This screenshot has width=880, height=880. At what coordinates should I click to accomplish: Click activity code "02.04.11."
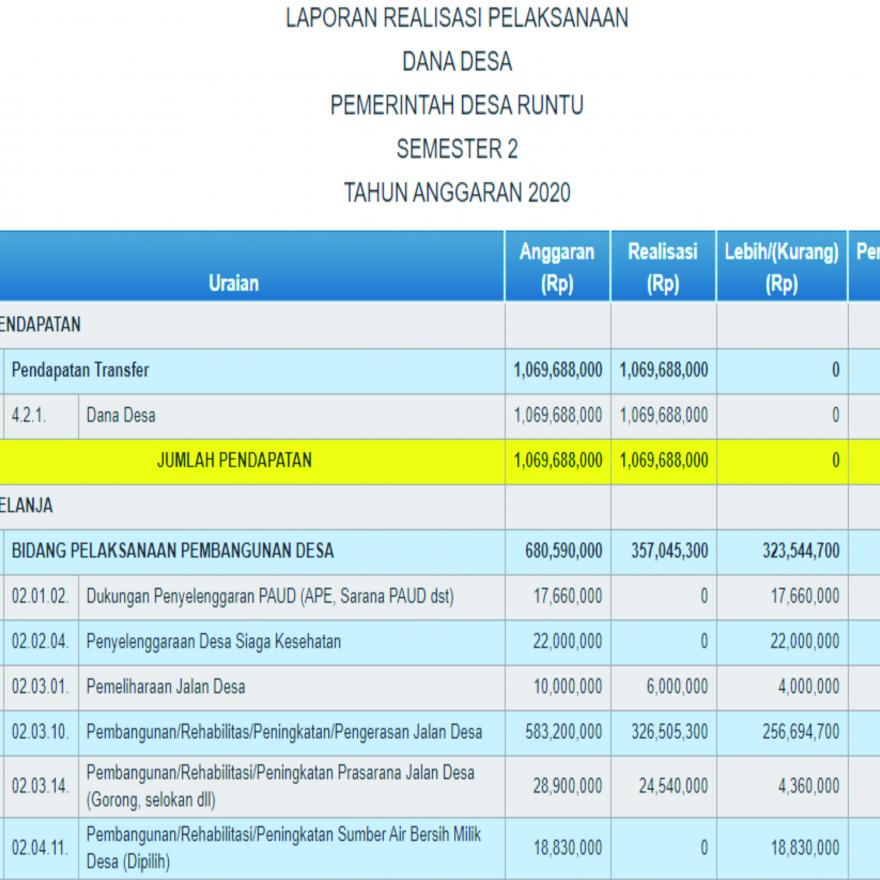click(40, 848)
